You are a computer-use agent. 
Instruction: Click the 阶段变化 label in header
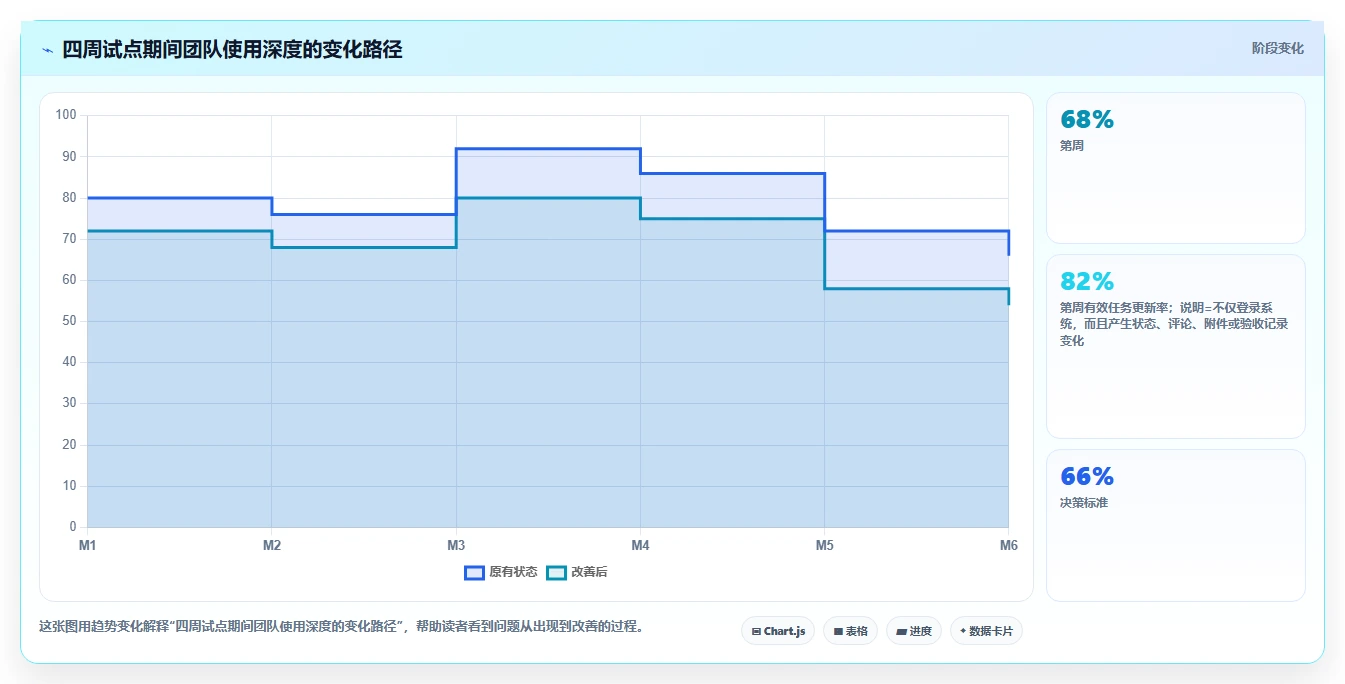pyautogui.click(x=1277, y=48)
